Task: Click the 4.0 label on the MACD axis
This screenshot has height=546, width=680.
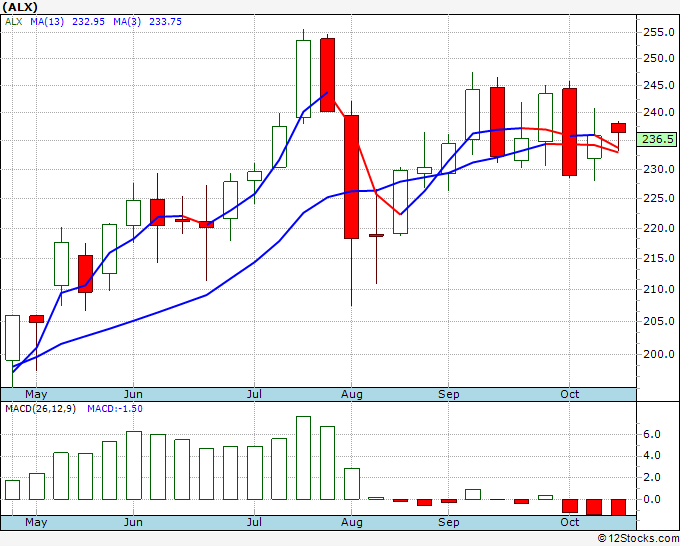Action: [651, 456]
